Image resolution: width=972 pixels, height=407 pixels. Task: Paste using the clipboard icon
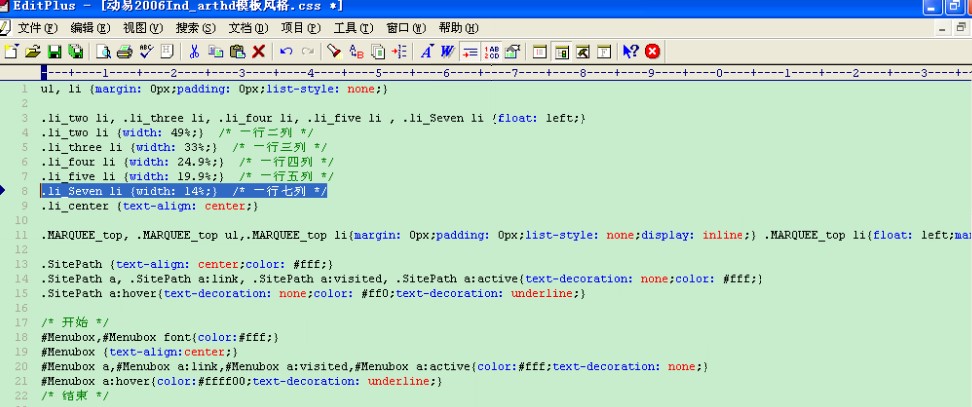(x=237, y=51)
